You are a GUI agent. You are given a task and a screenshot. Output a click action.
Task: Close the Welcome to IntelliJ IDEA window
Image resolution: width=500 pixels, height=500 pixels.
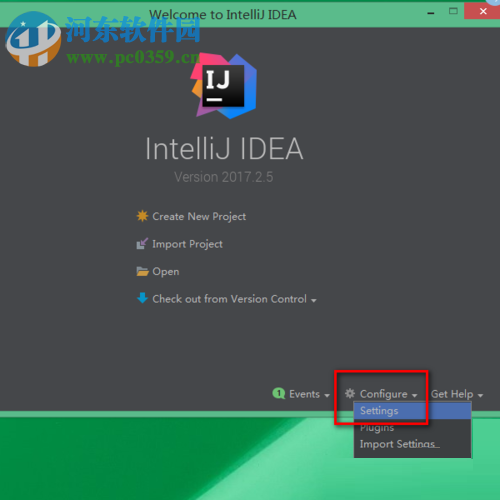(x=483, y=11)
